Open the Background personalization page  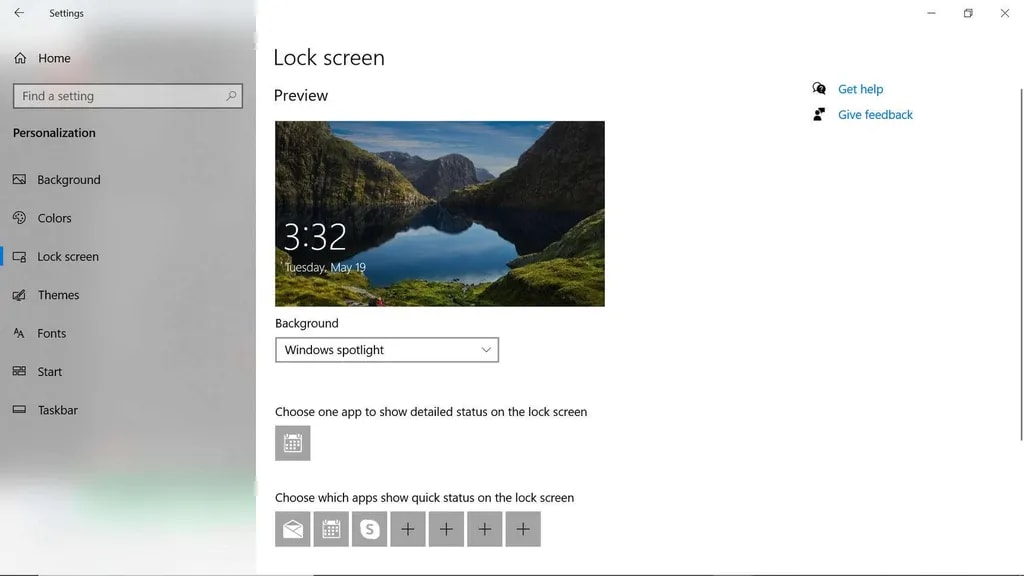pyautogui.click(x=68, y=180)
